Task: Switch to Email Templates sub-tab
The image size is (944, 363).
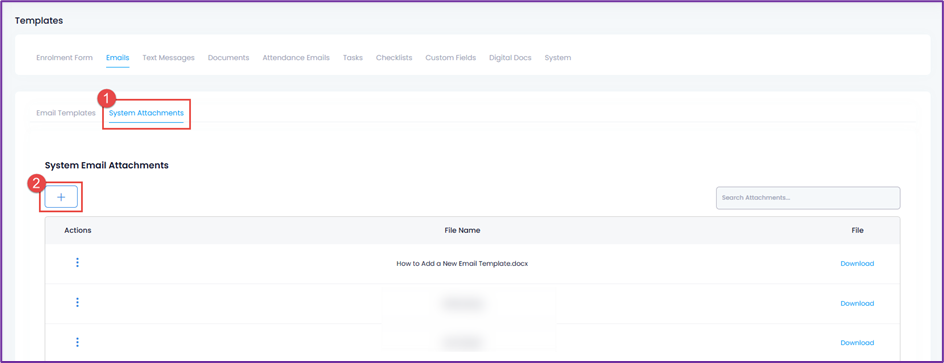Action: click(x=66, y=113)
